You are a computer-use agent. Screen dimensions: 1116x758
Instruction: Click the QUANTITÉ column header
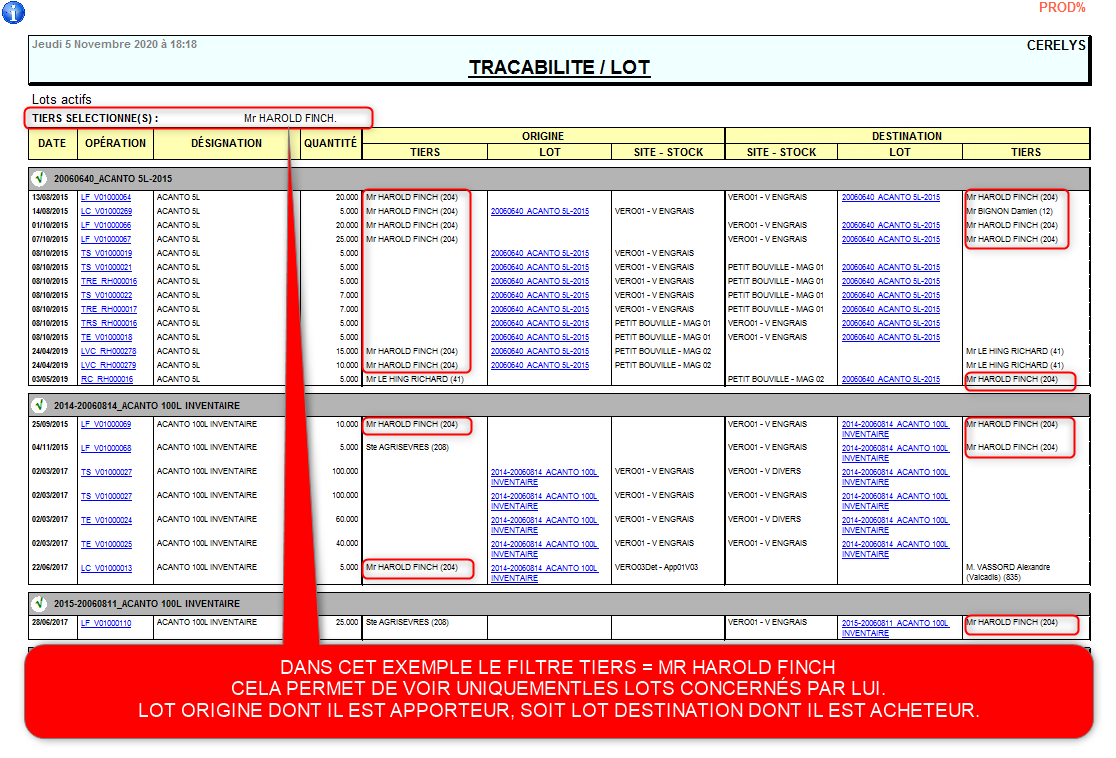click(330, 143)
